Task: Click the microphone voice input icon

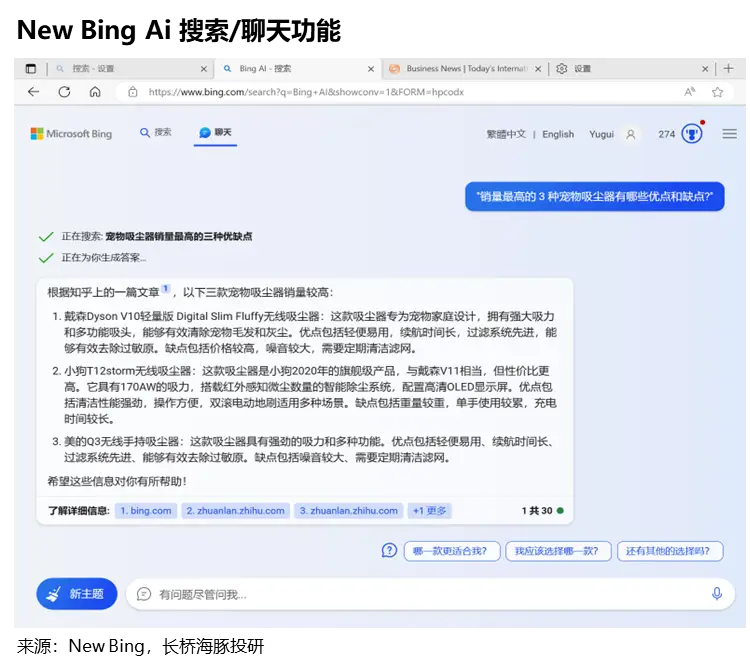Action: click(x=716, y=594)
